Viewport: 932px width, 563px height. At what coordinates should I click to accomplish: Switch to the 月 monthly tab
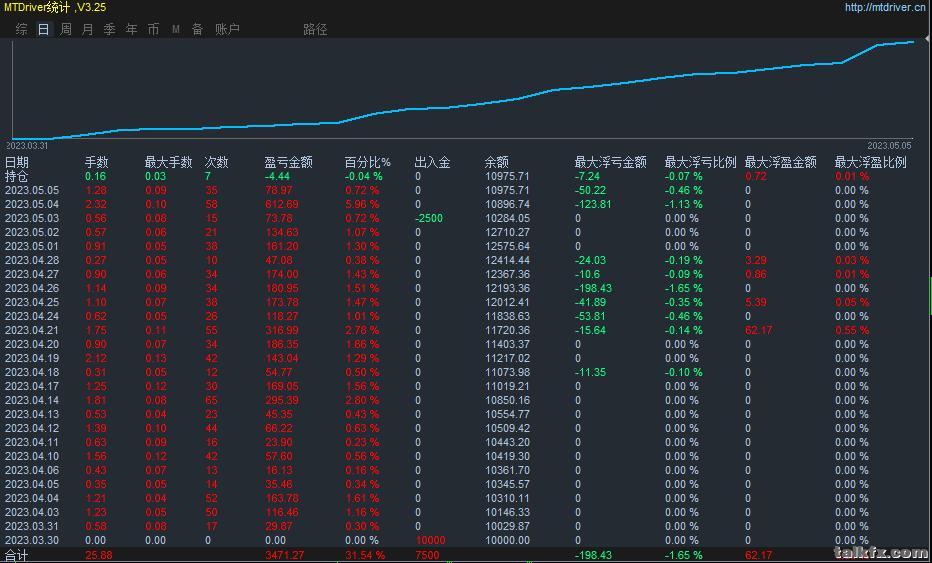88,29
